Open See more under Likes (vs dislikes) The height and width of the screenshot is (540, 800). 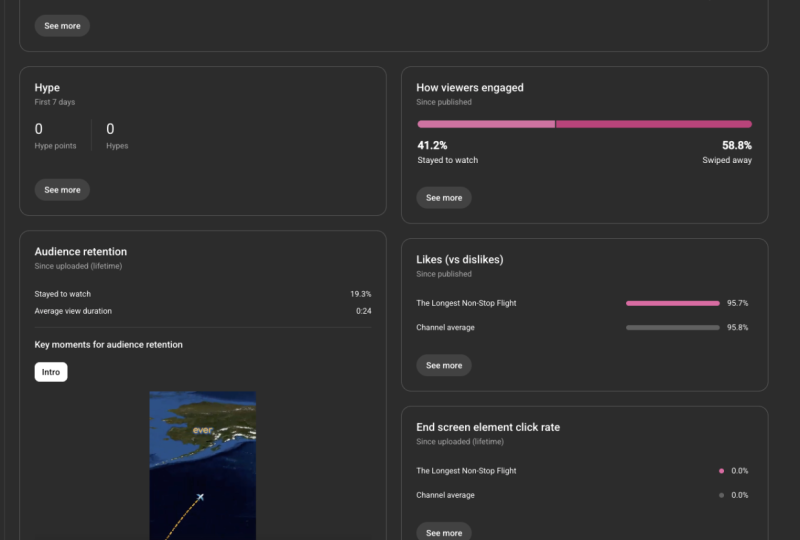[x=444, y=365]
